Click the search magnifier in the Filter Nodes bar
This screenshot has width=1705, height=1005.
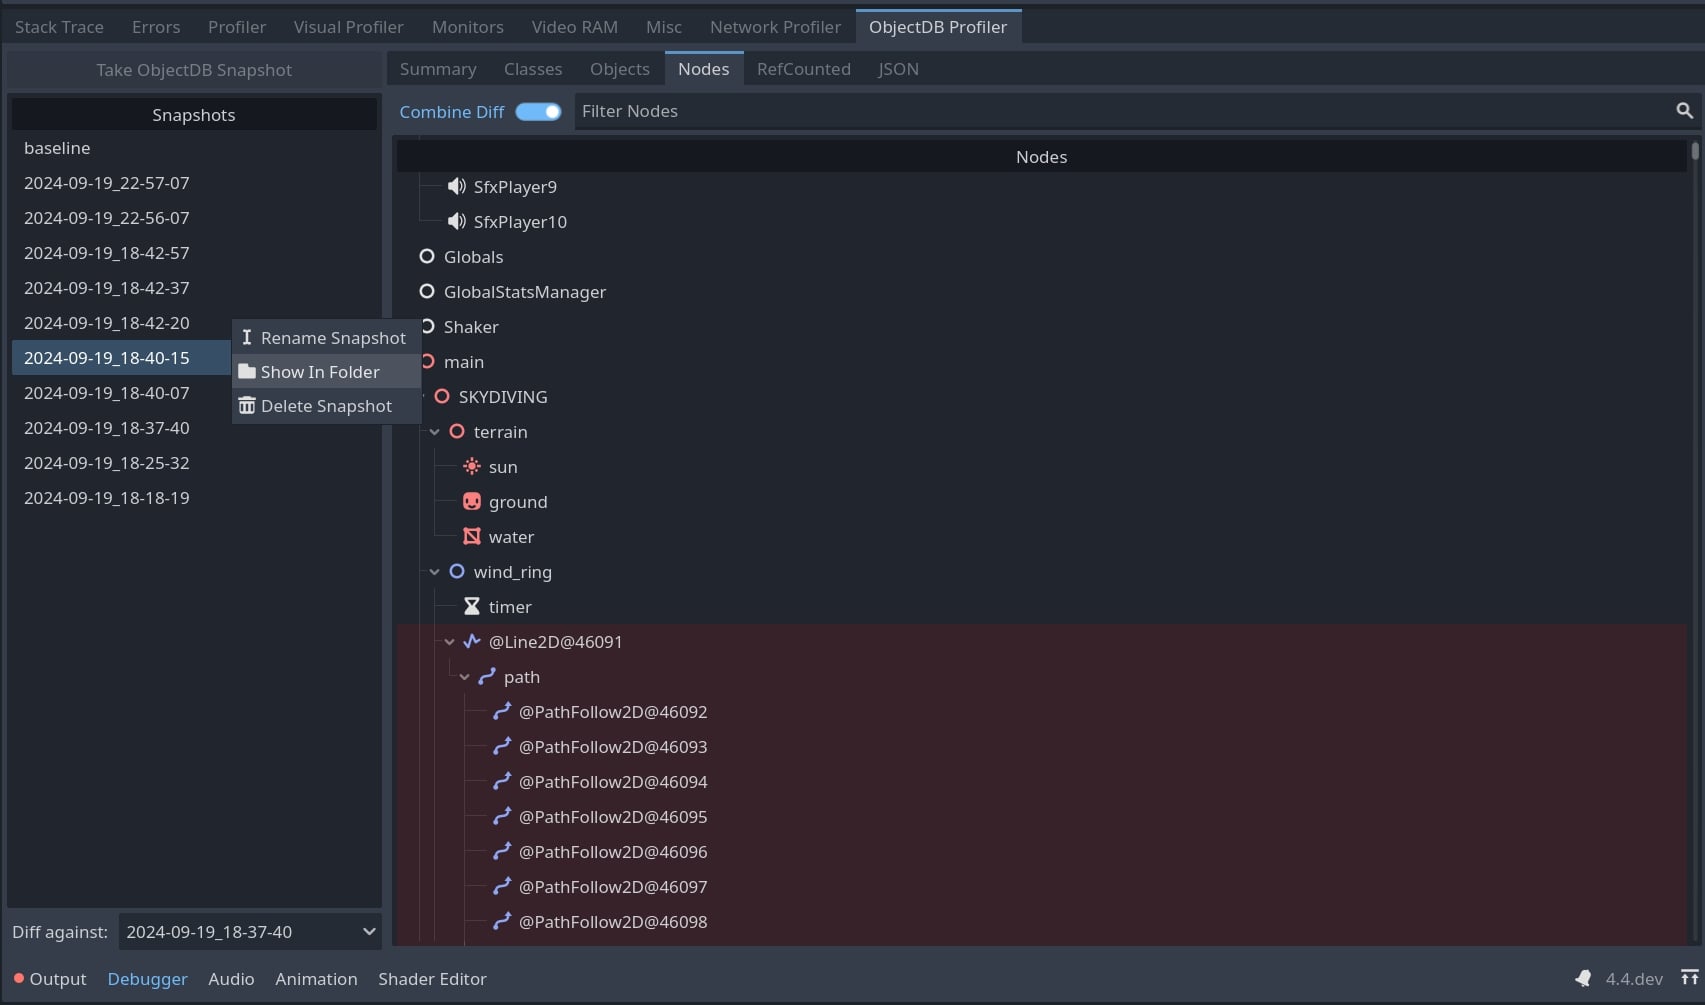click(1685, 111)
